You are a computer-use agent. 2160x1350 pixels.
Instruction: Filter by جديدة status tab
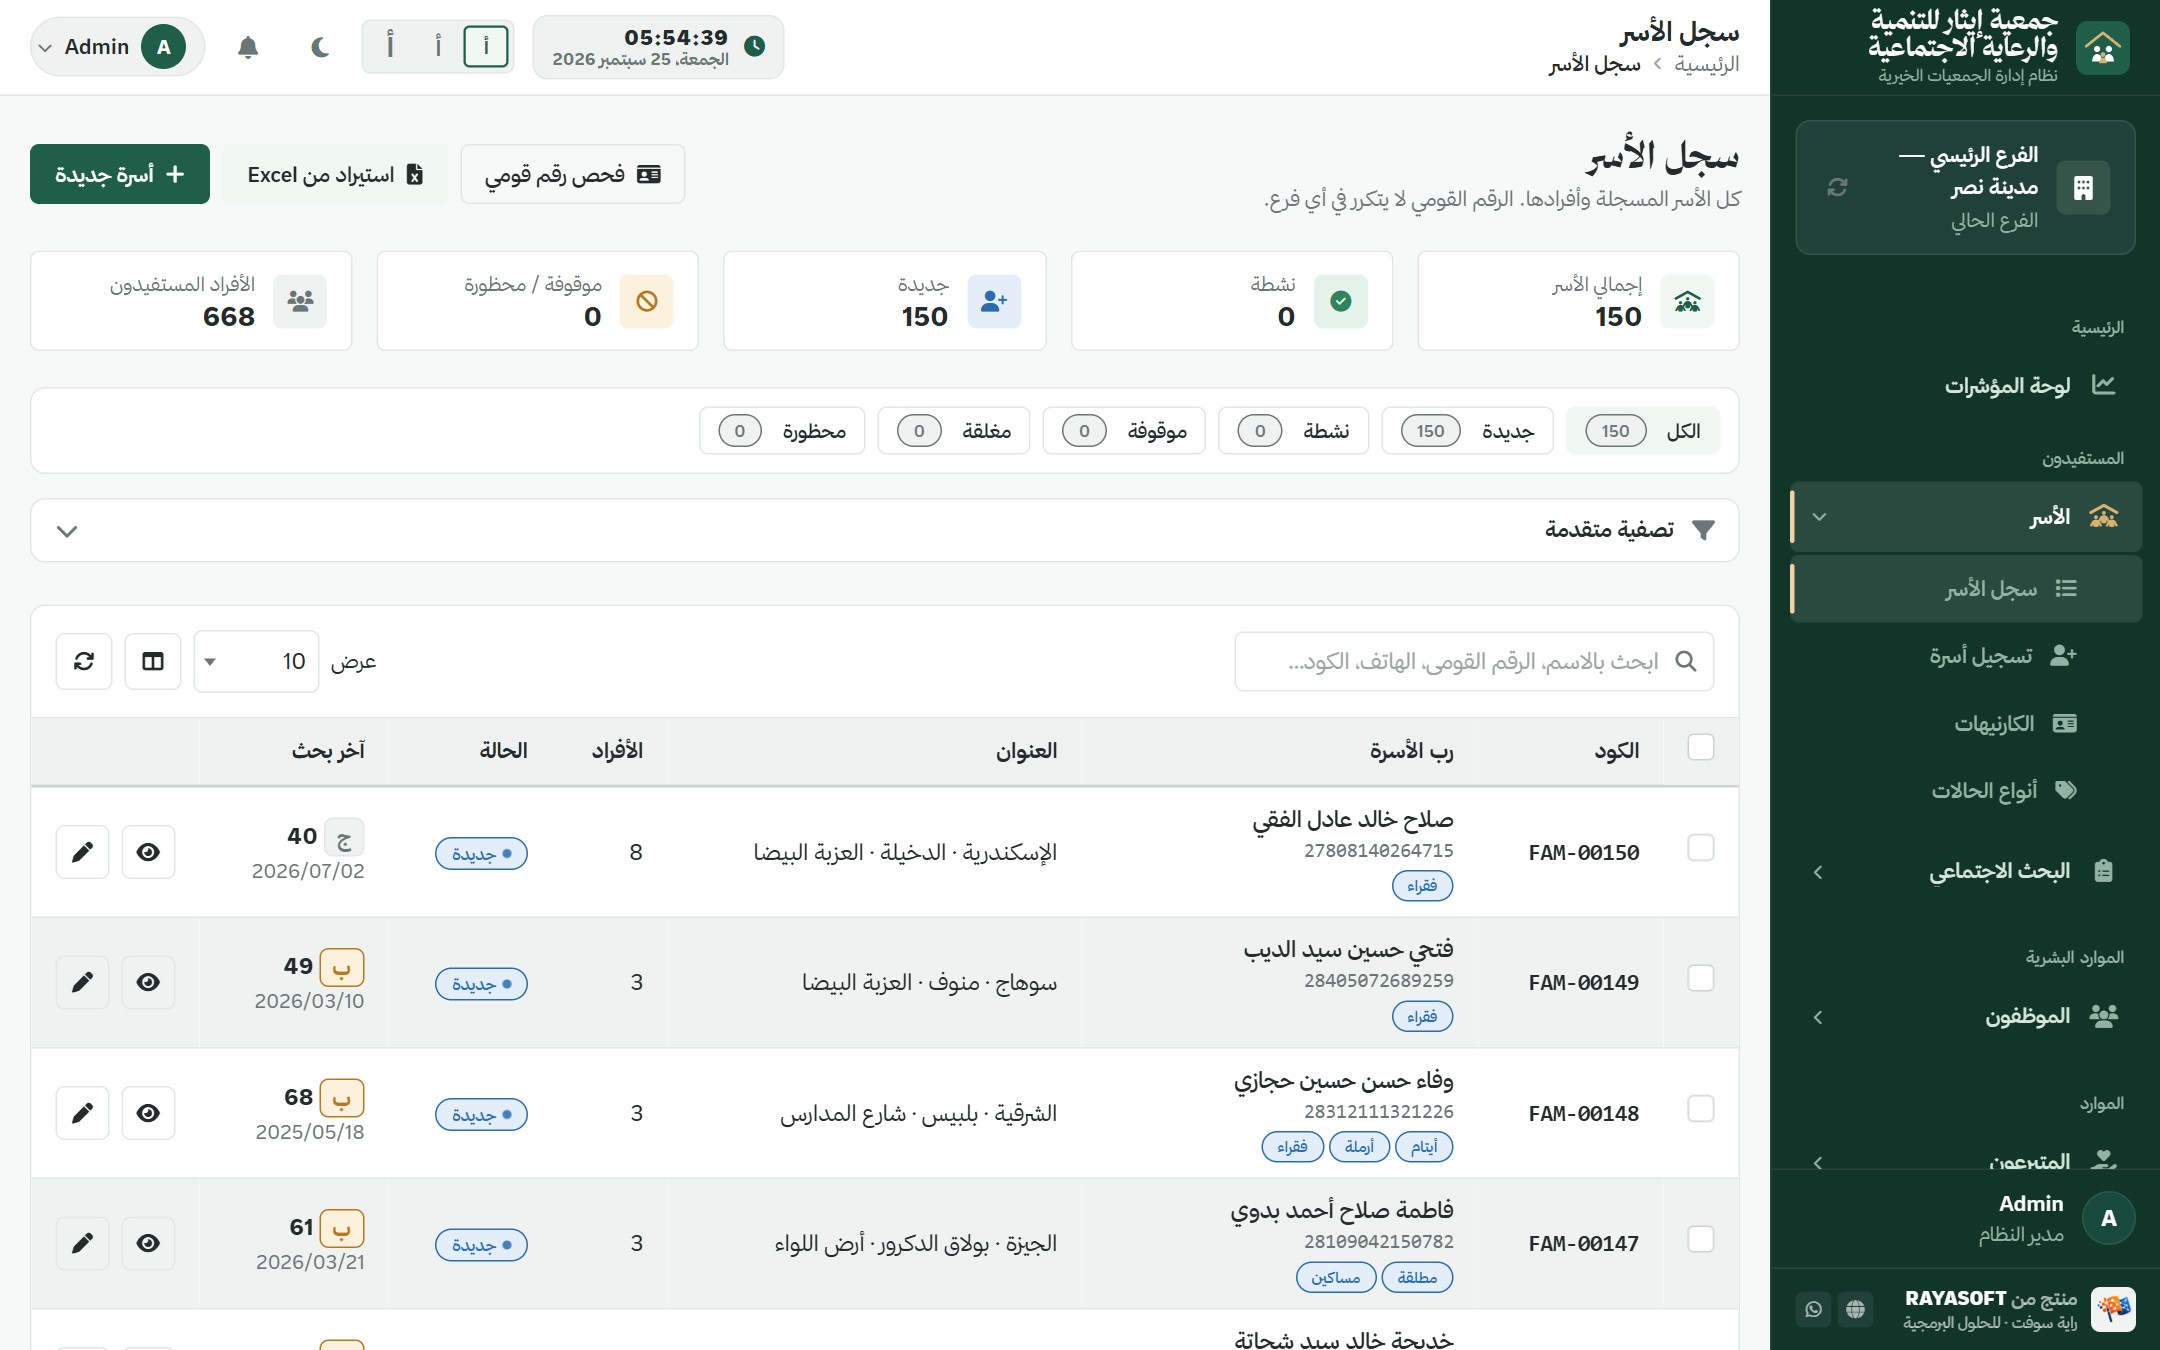pyautogui.click(x=1467, y=431)
